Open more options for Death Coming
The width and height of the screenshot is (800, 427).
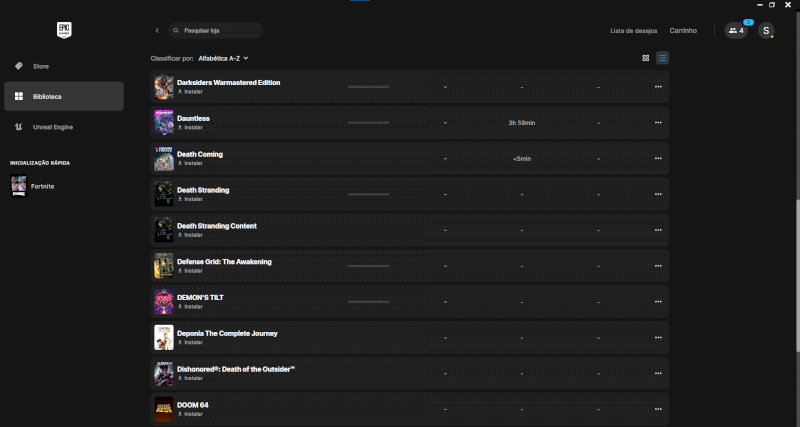[658, 159]
